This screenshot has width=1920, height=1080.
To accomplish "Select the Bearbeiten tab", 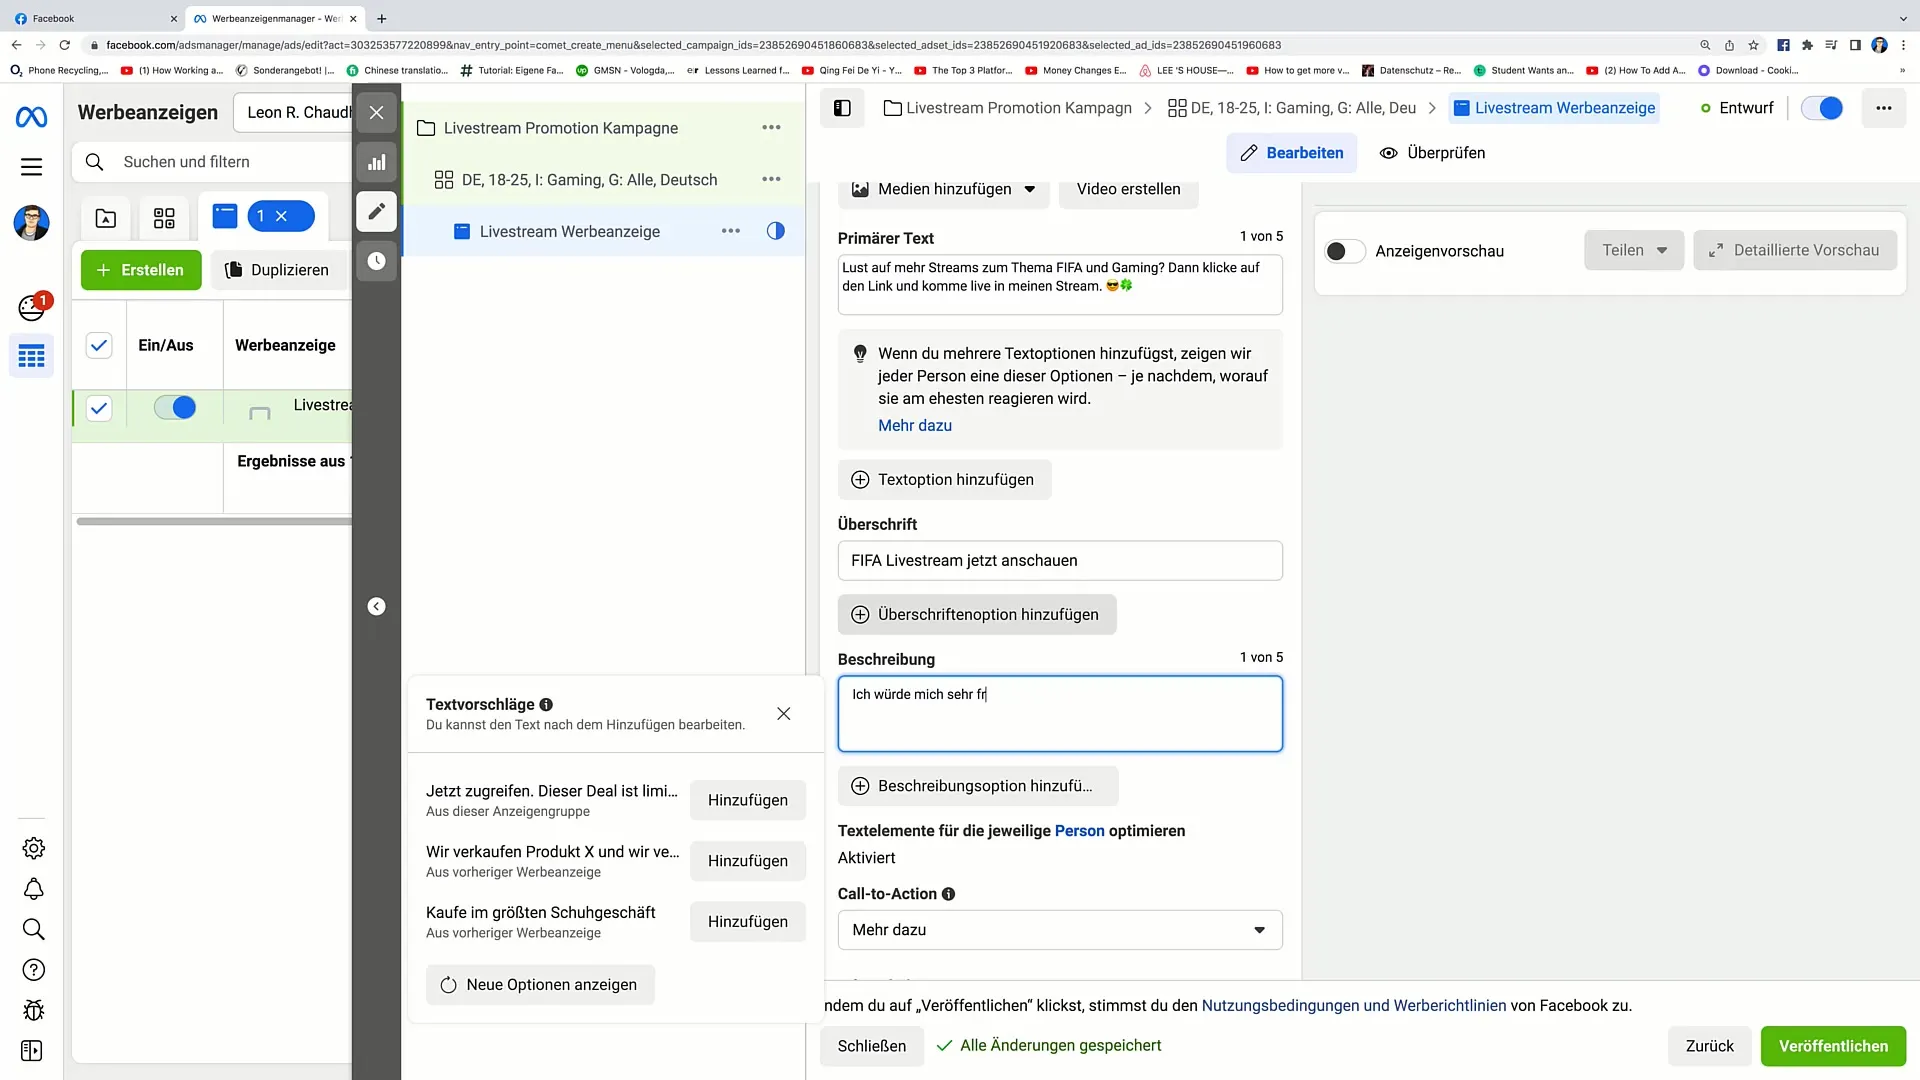I will pos(1294,153).
